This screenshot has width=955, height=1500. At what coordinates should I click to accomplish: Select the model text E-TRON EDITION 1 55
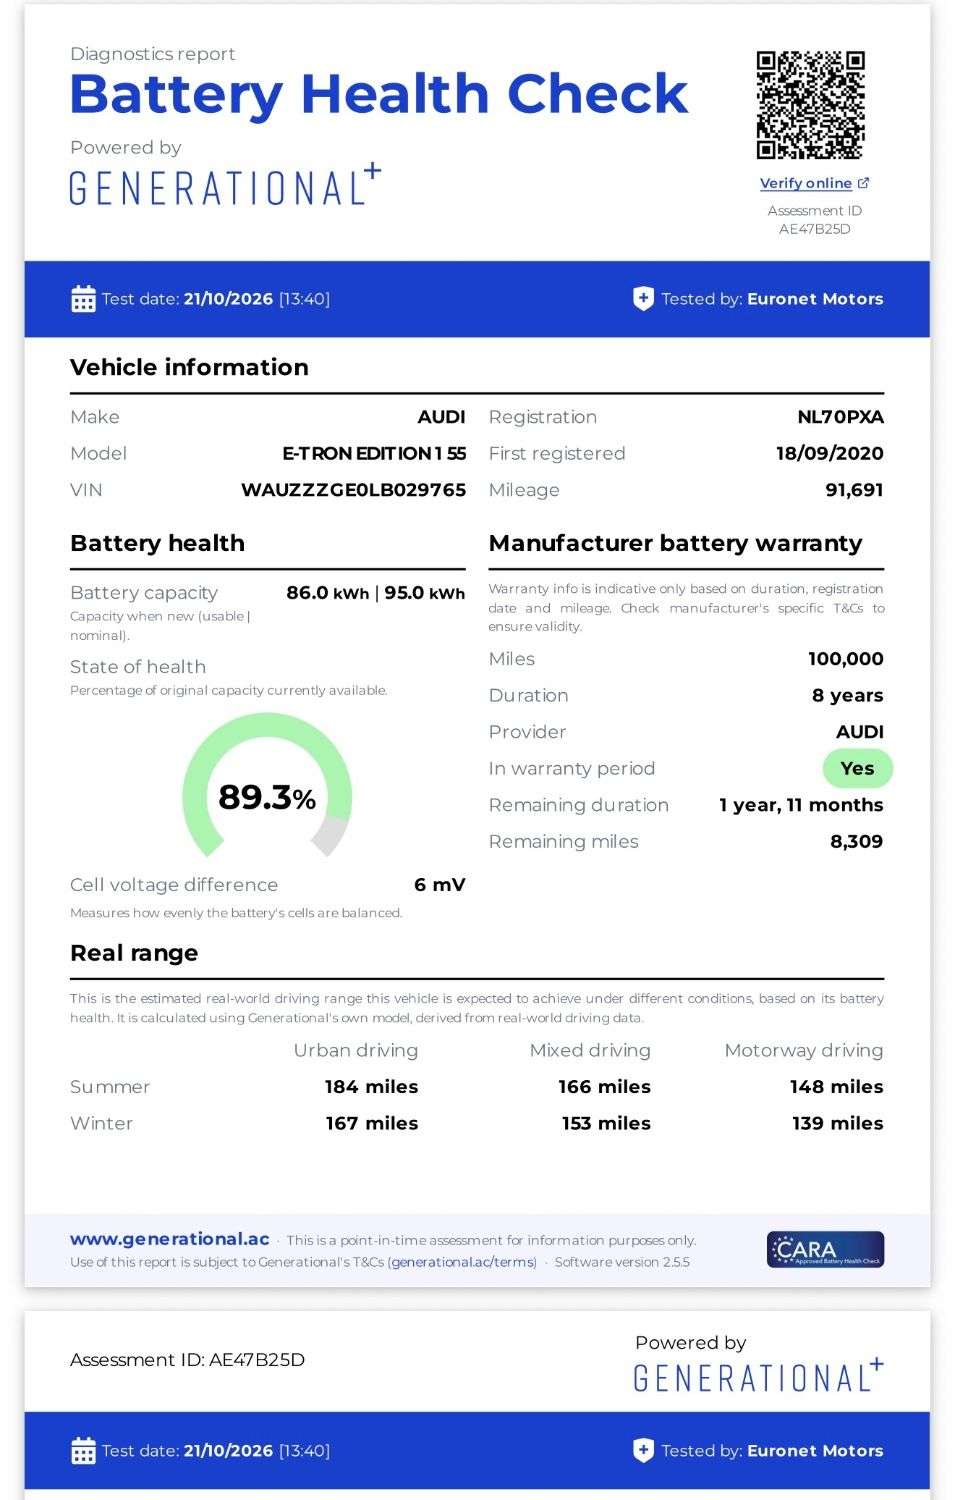pos(374,453)
